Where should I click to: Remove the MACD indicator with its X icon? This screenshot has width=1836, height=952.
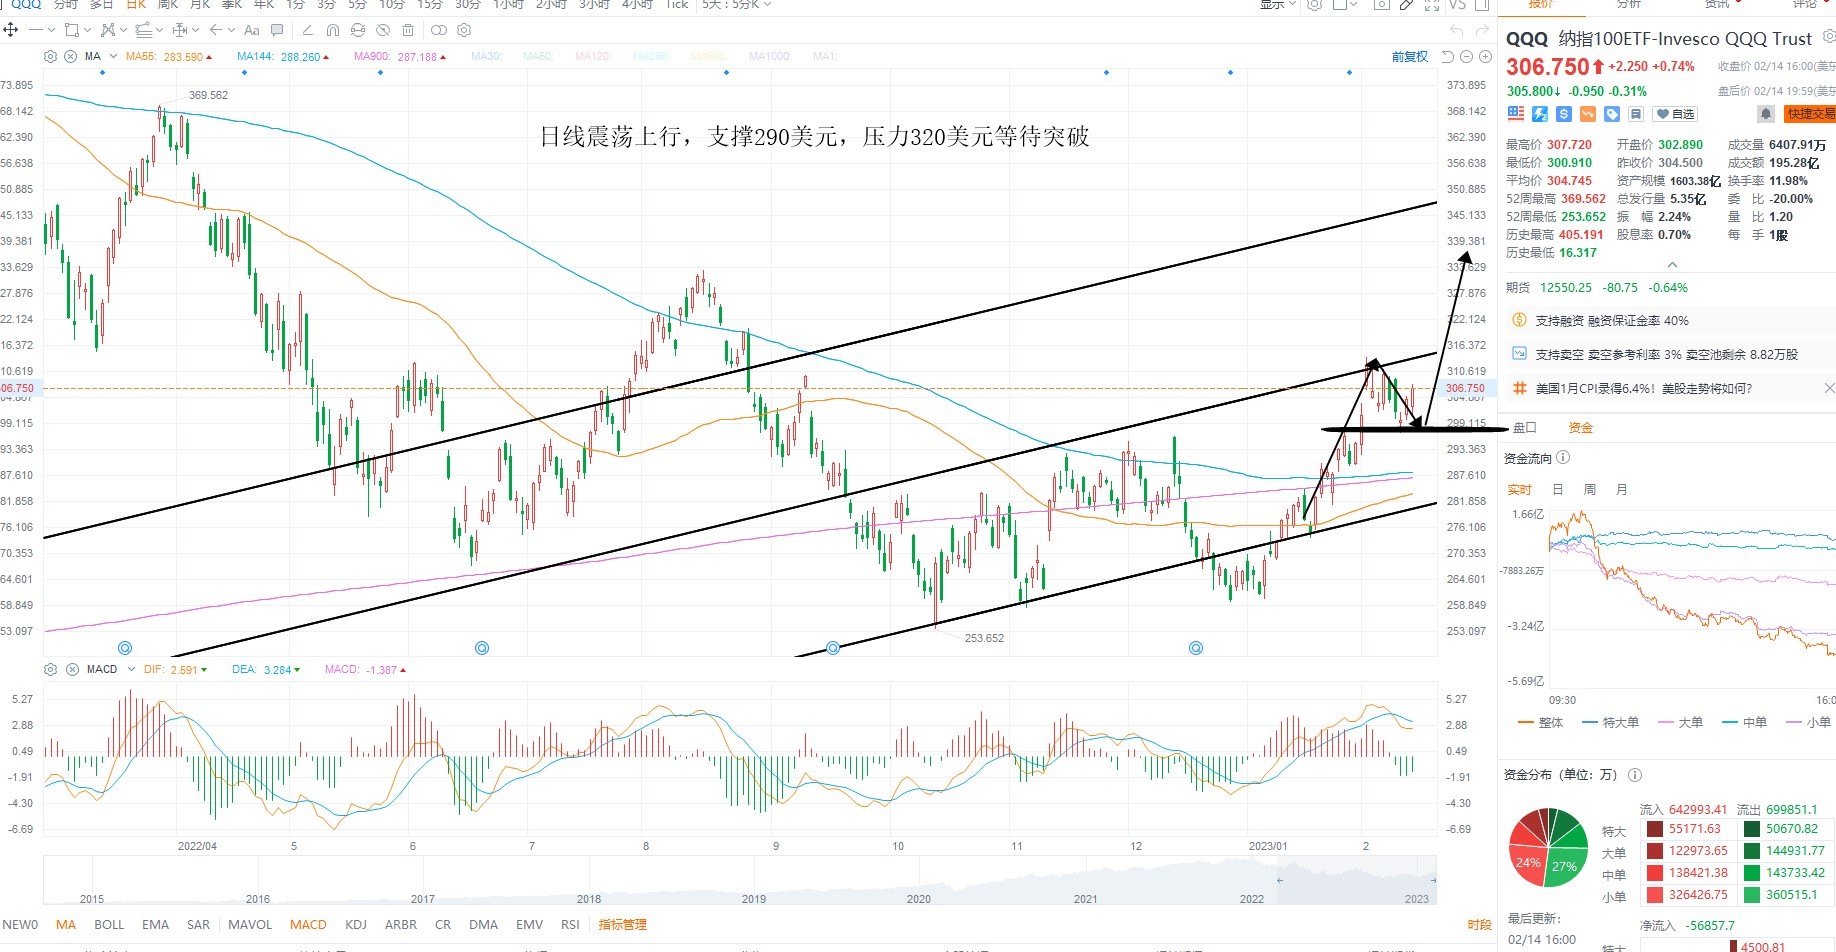[72, 669]
